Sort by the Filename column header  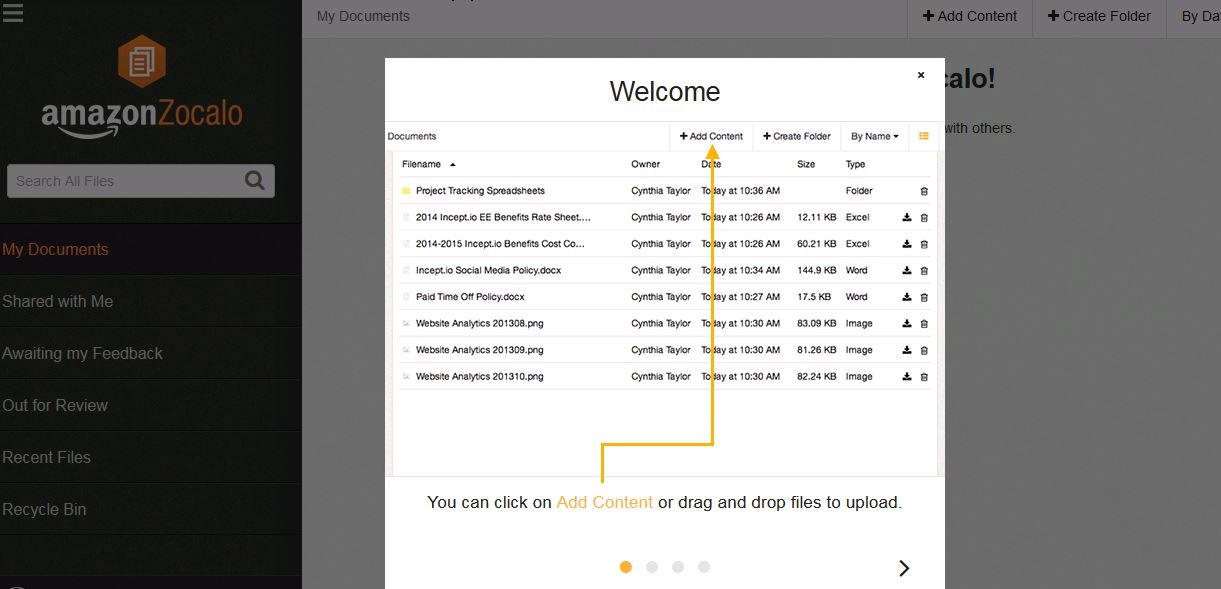click(x=428, y=164)
